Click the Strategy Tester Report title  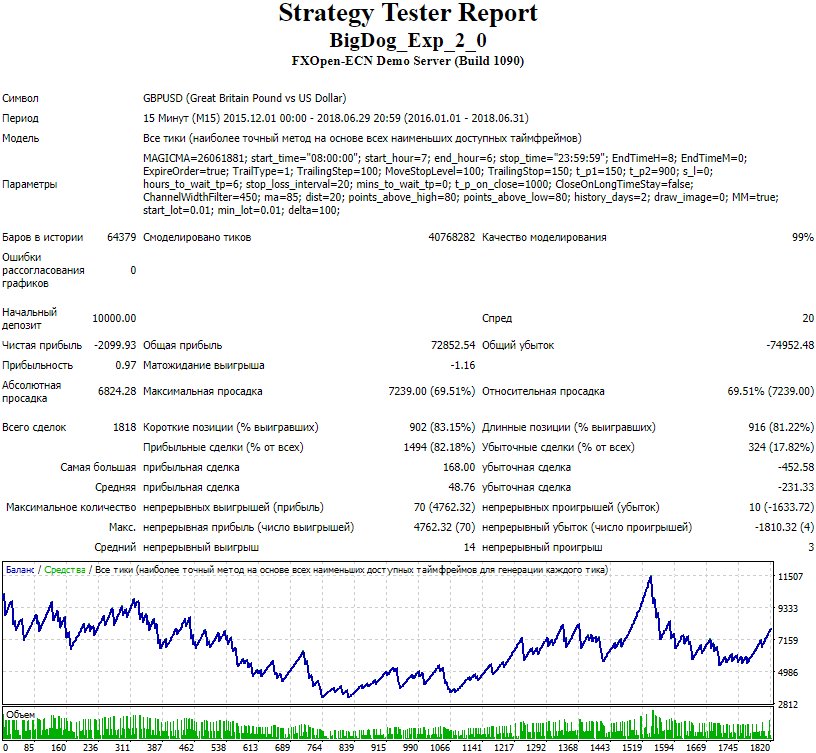[408, 14]
